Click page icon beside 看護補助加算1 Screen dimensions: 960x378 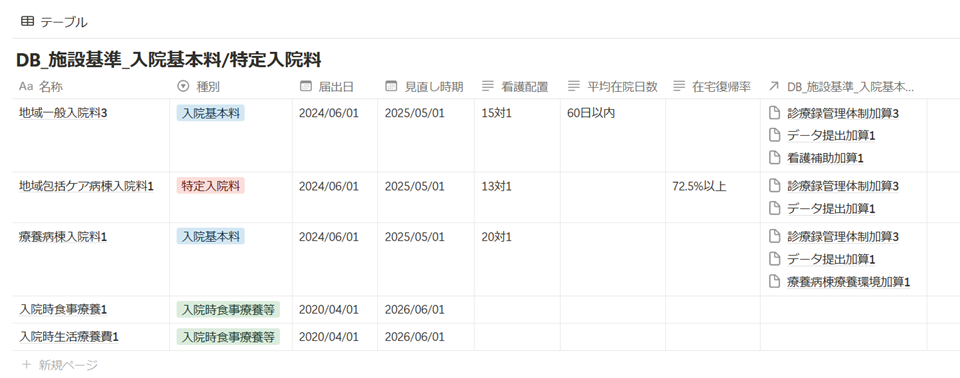(x=774, y=157)
